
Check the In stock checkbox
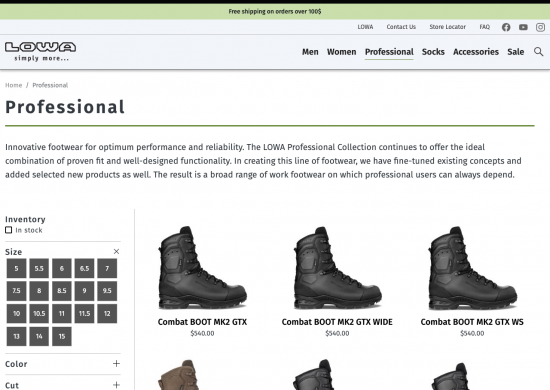point(9,230)
